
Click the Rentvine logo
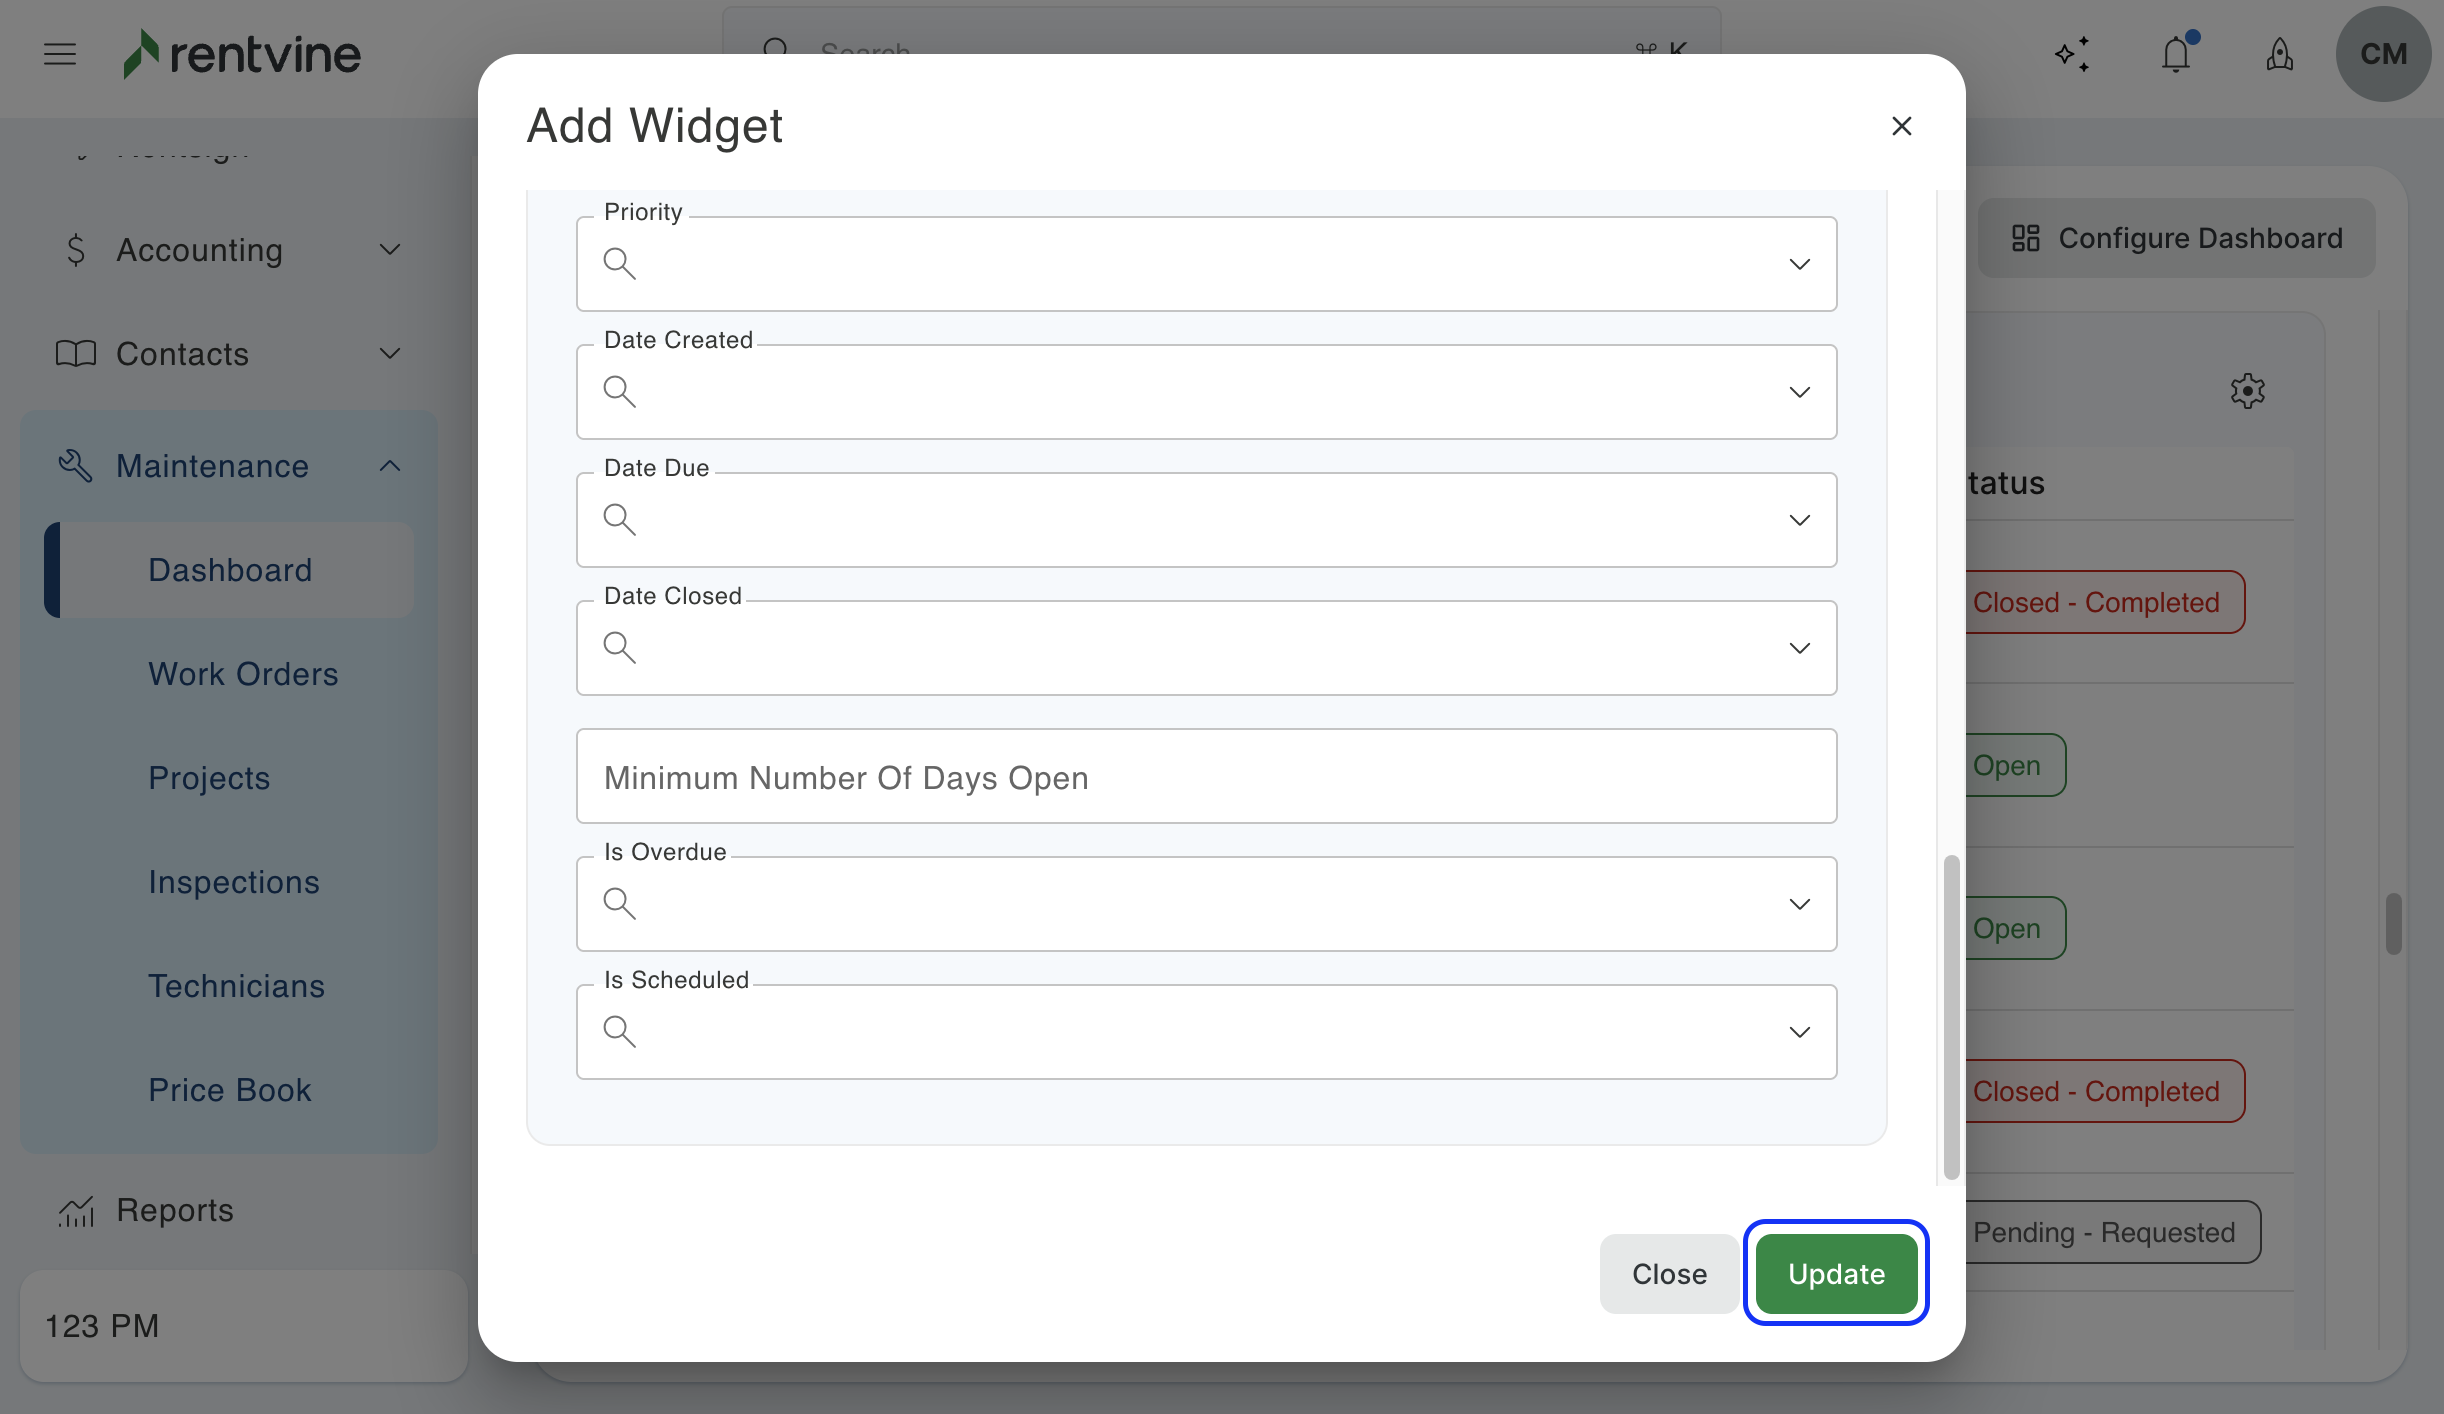click(241, 54)
